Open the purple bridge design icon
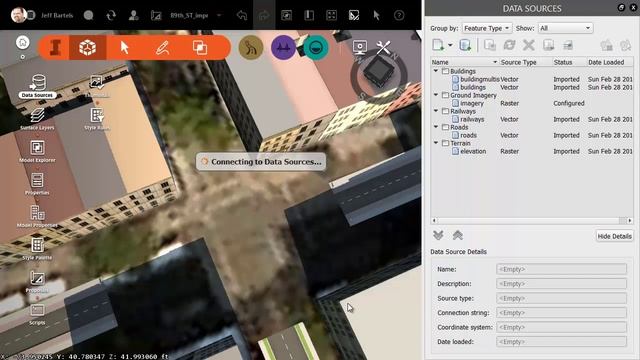This screenshot has height=360, width=640. [x=283, y=48]
